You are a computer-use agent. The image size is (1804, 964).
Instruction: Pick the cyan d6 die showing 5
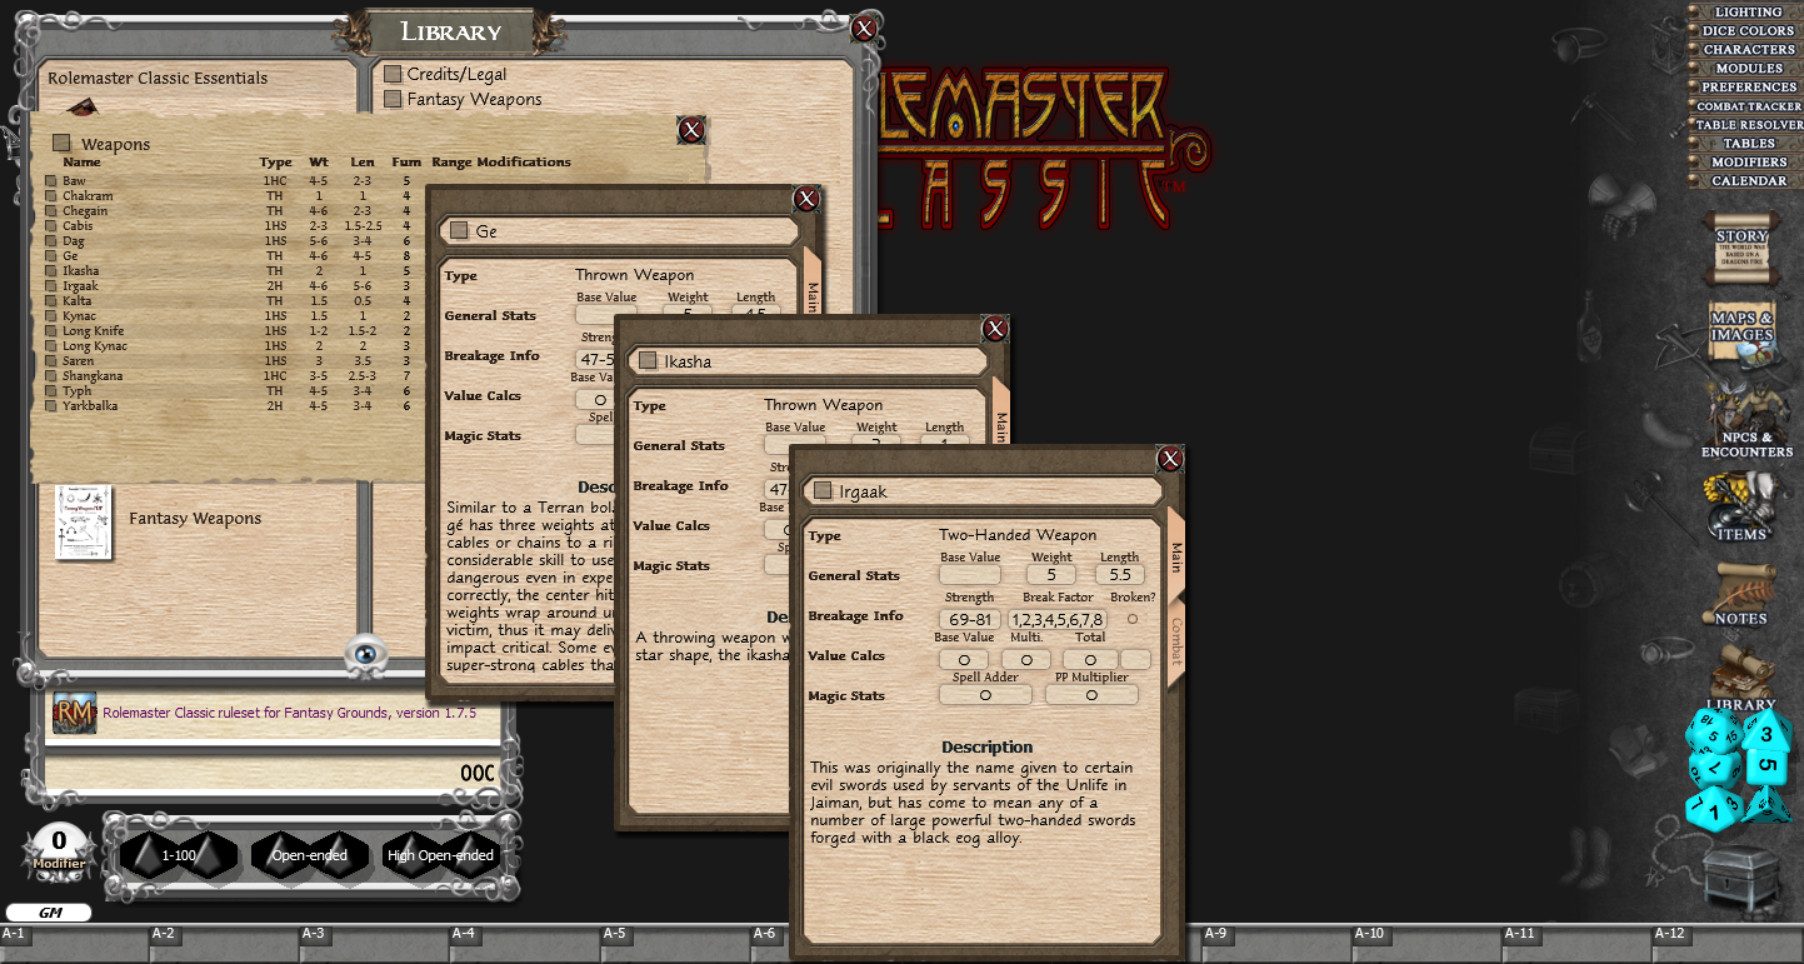pos(1767,766)
